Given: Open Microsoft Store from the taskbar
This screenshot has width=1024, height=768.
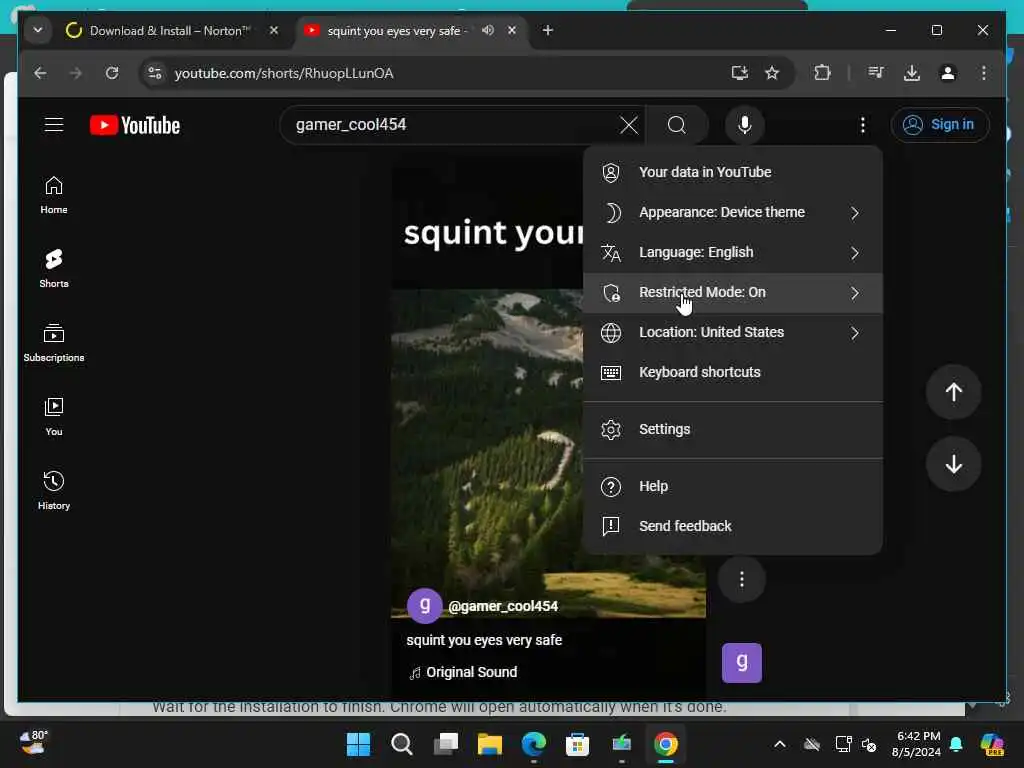Looking at the screenshot, I should coord(577,744).
